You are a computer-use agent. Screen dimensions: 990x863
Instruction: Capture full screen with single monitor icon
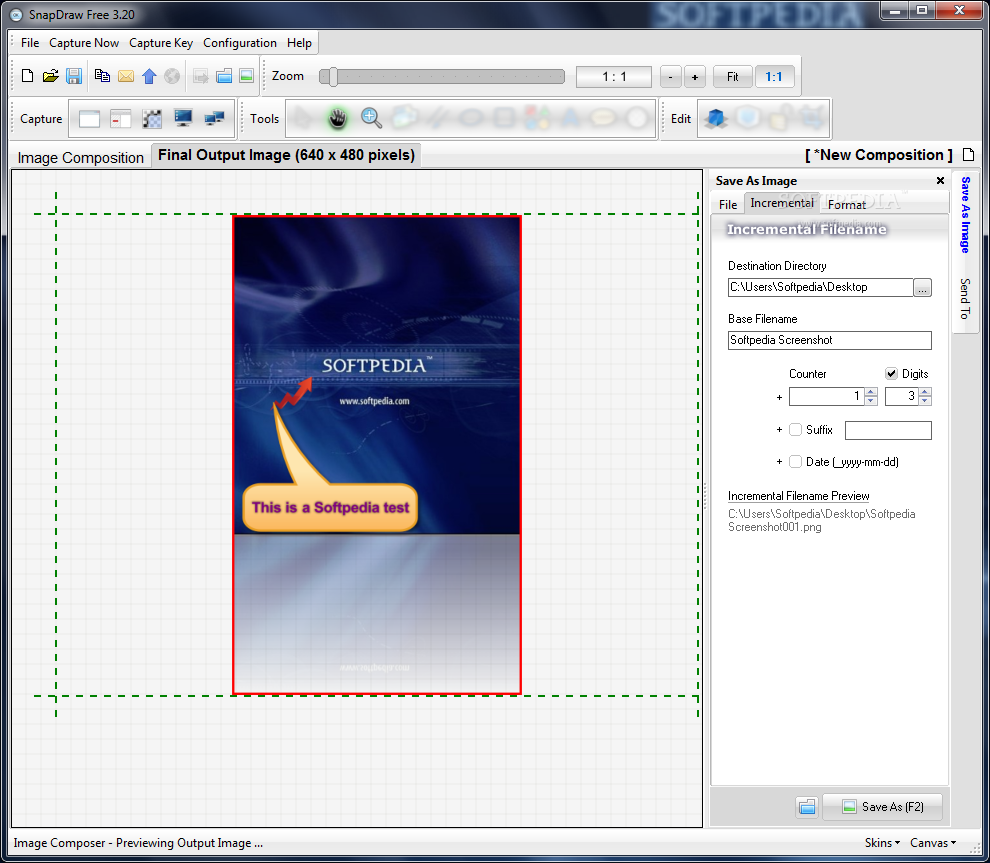(x=183, y=118)
